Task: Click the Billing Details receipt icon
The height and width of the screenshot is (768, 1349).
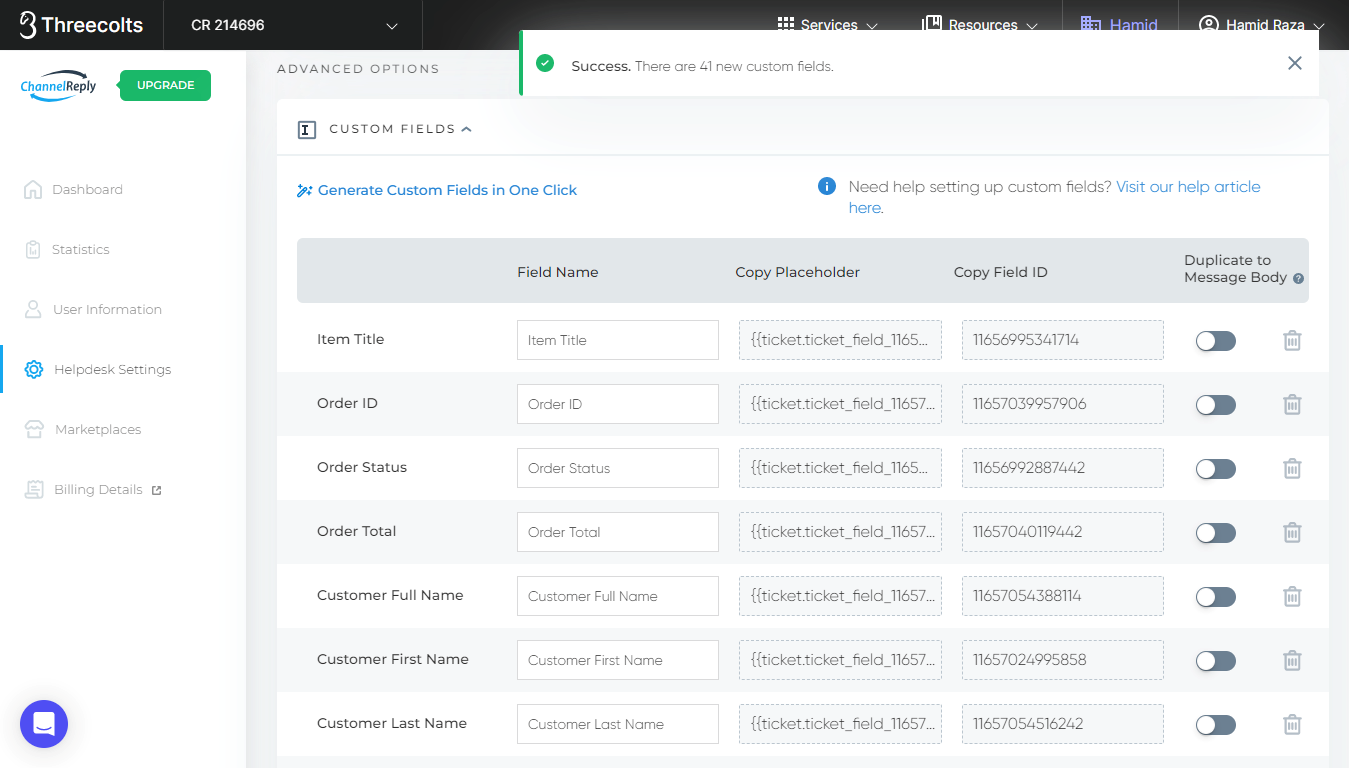Action: click(x=35, y=489)
